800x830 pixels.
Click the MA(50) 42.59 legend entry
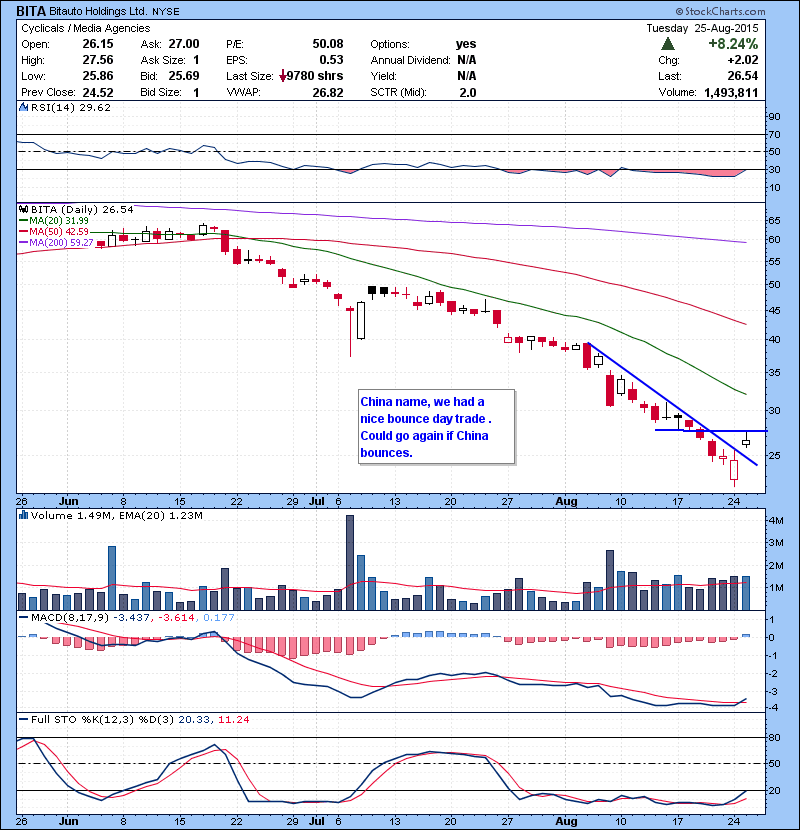coord(54,231)
